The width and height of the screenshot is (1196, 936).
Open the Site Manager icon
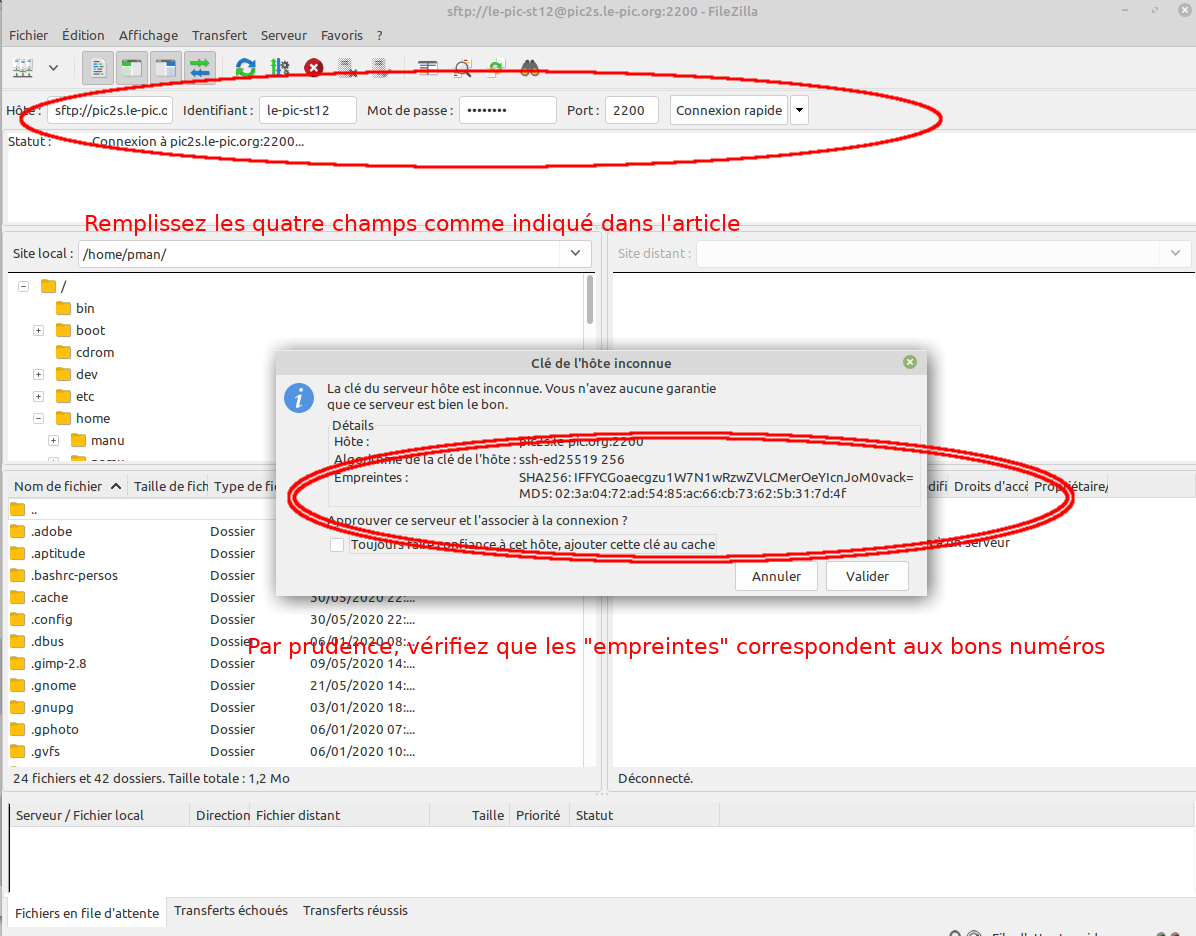pos(22,68)
